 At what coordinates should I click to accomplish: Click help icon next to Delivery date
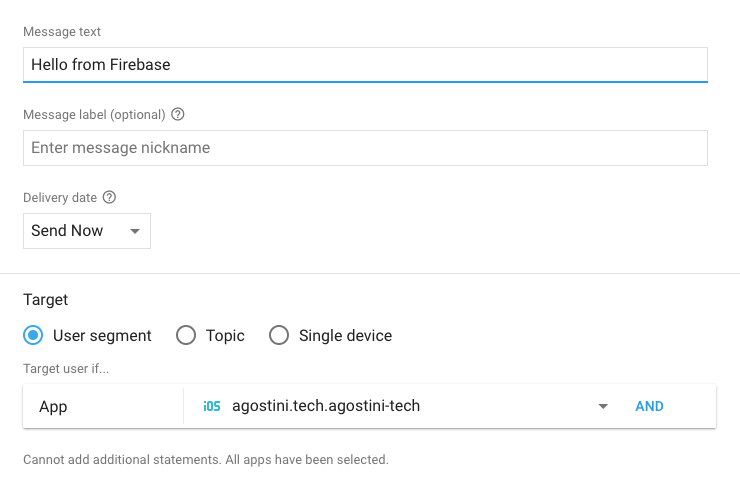[x=110, y=198]
